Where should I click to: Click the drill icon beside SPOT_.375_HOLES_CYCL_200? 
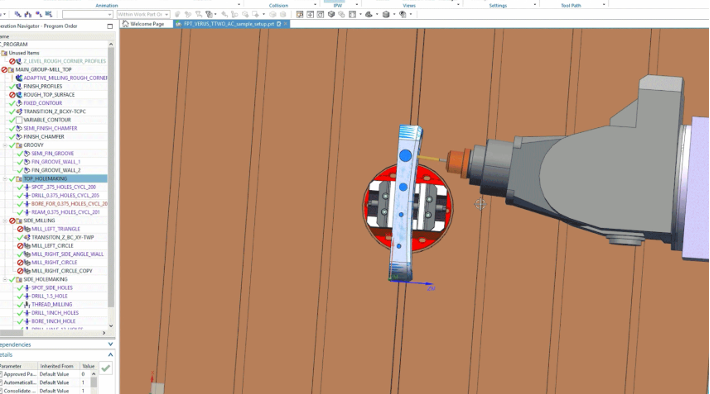27,187
